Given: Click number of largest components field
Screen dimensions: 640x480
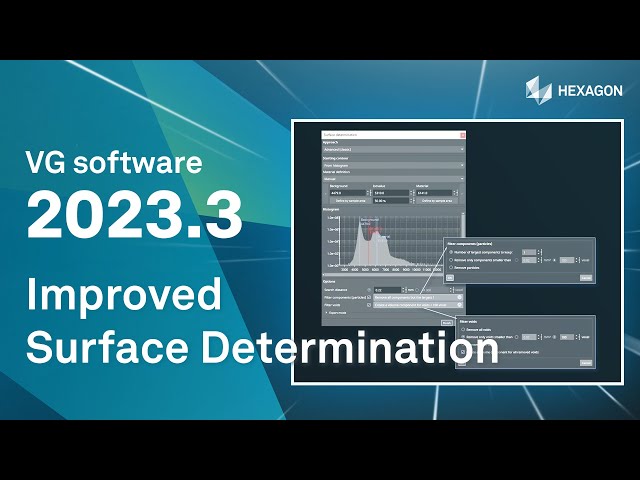Looking at the screenshot, I should point(529,252).
